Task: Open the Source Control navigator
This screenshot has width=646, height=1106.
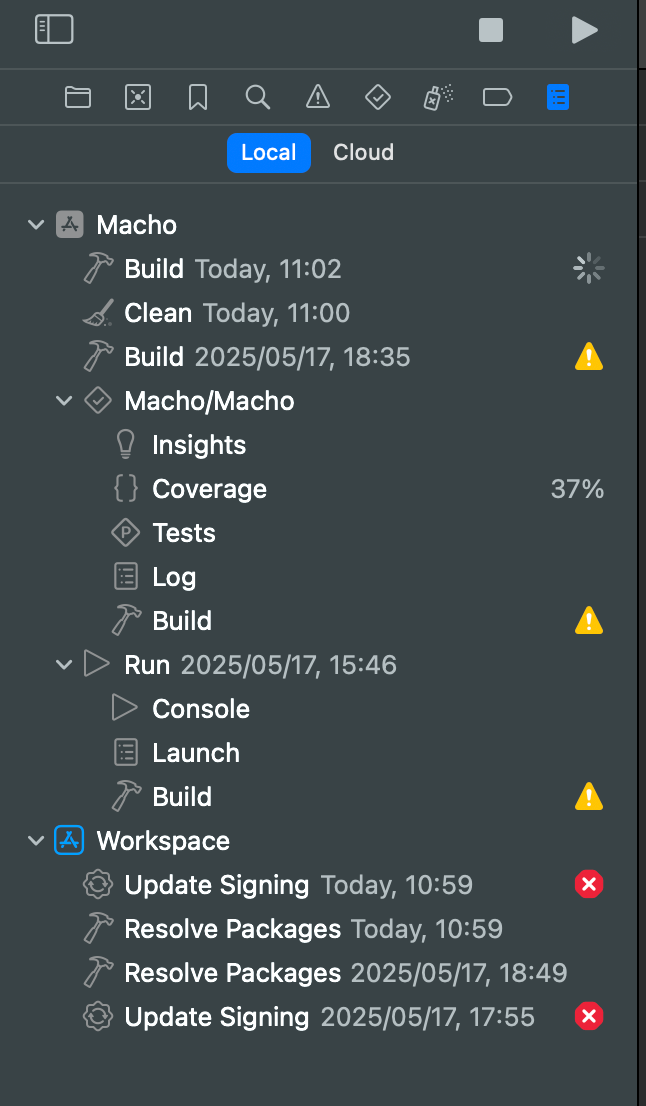Action: pyautogui.click(x=138, y=97)
